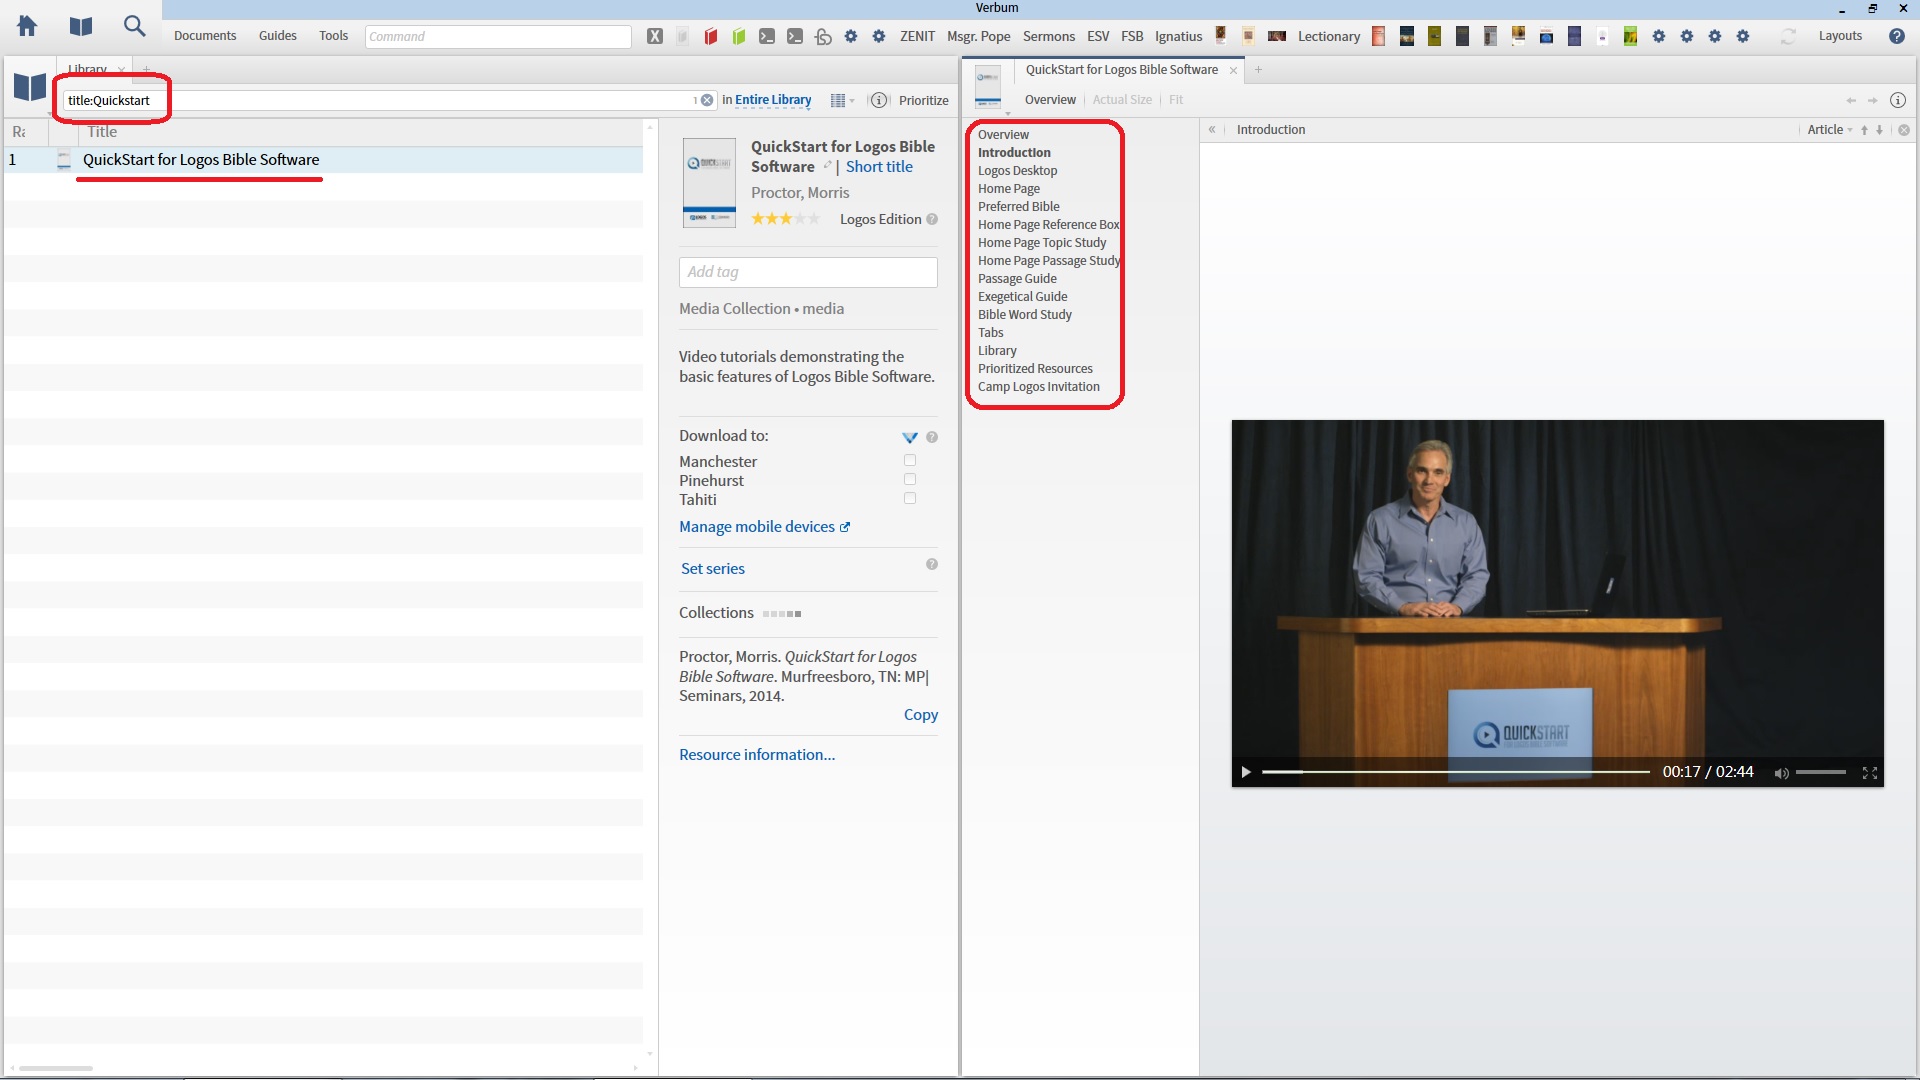Enter video fullscreen mode
This screenshot has width=1920, height=1080.
point(1869,773)
